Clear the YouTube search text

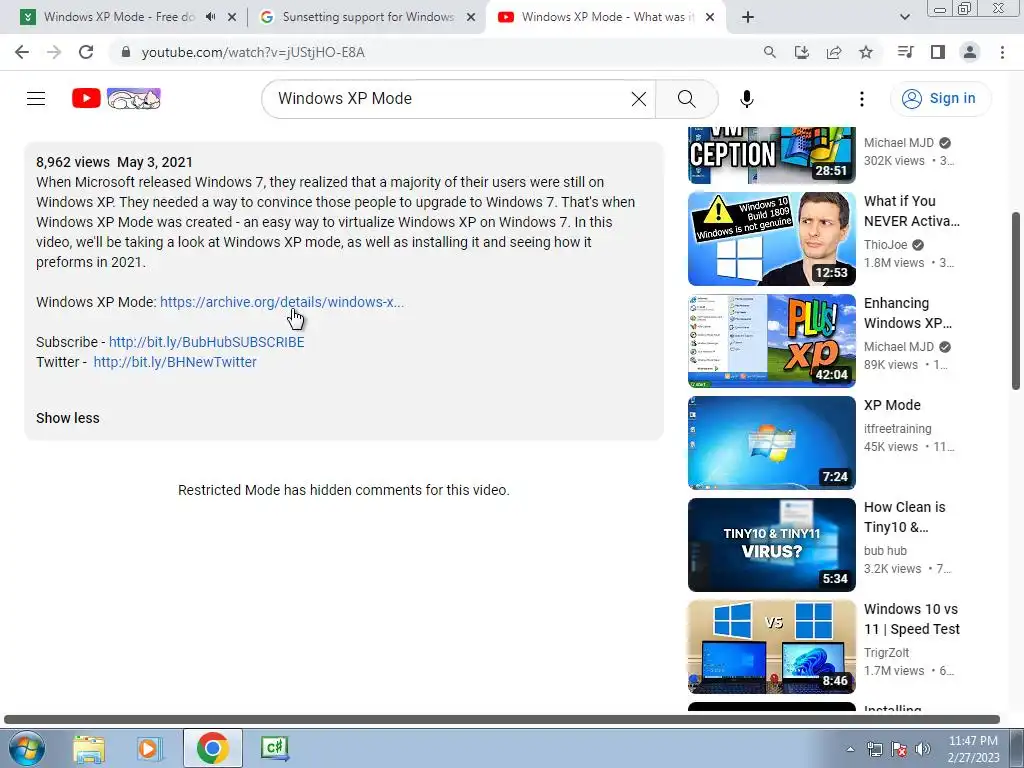tap(639, 99)
